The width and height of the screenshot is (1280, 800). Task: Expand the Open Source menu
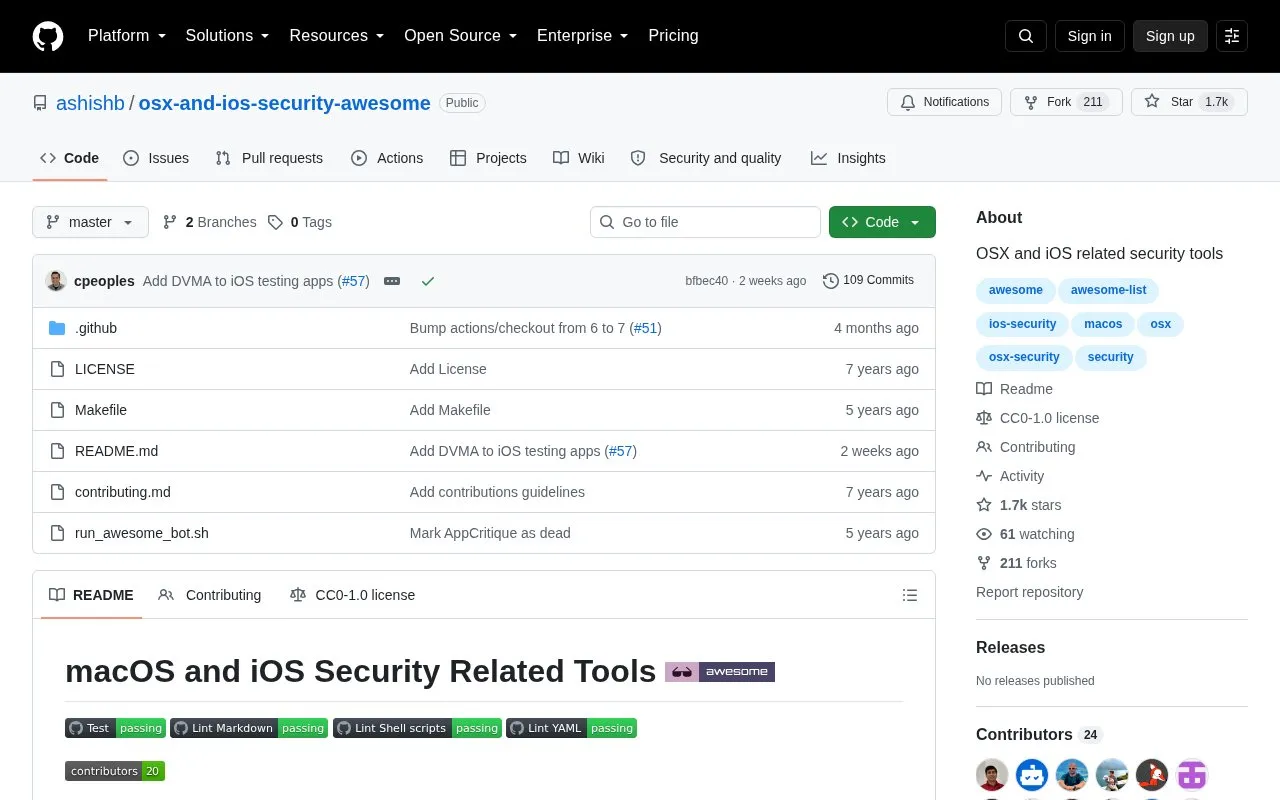point(461,36)
